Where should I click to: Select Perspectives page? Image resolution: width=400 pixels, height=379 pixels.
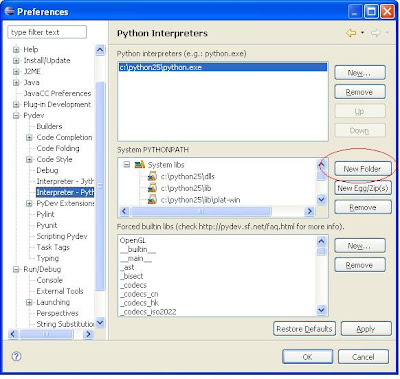[57, 313]
